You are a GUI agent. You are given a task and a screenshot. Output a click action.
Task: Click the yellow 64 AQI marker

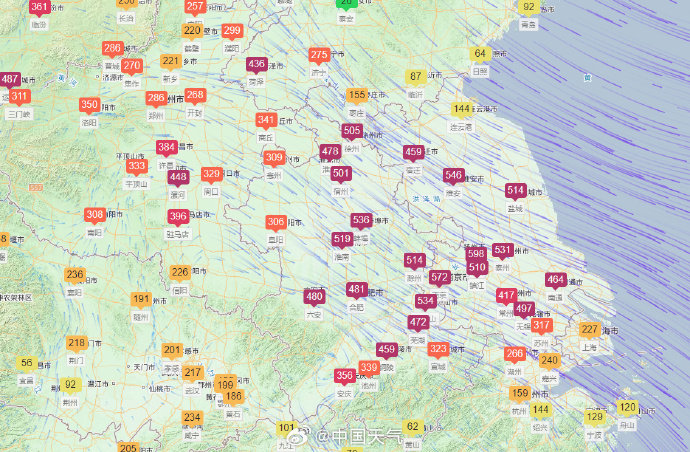tap(481, 54)
